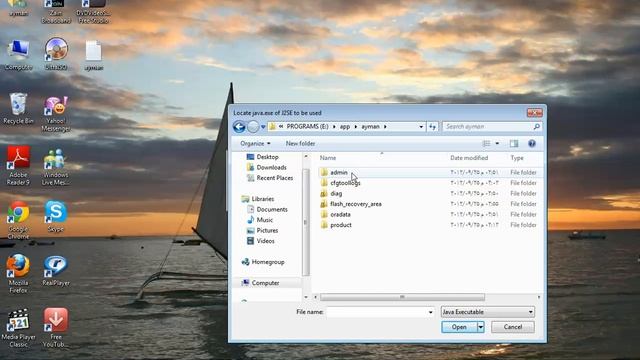Image resolution: width=640 pixels, height=360 pixels.
Task: Change view using the views icon
Action: pyautogui.click(x=486, y=144)
